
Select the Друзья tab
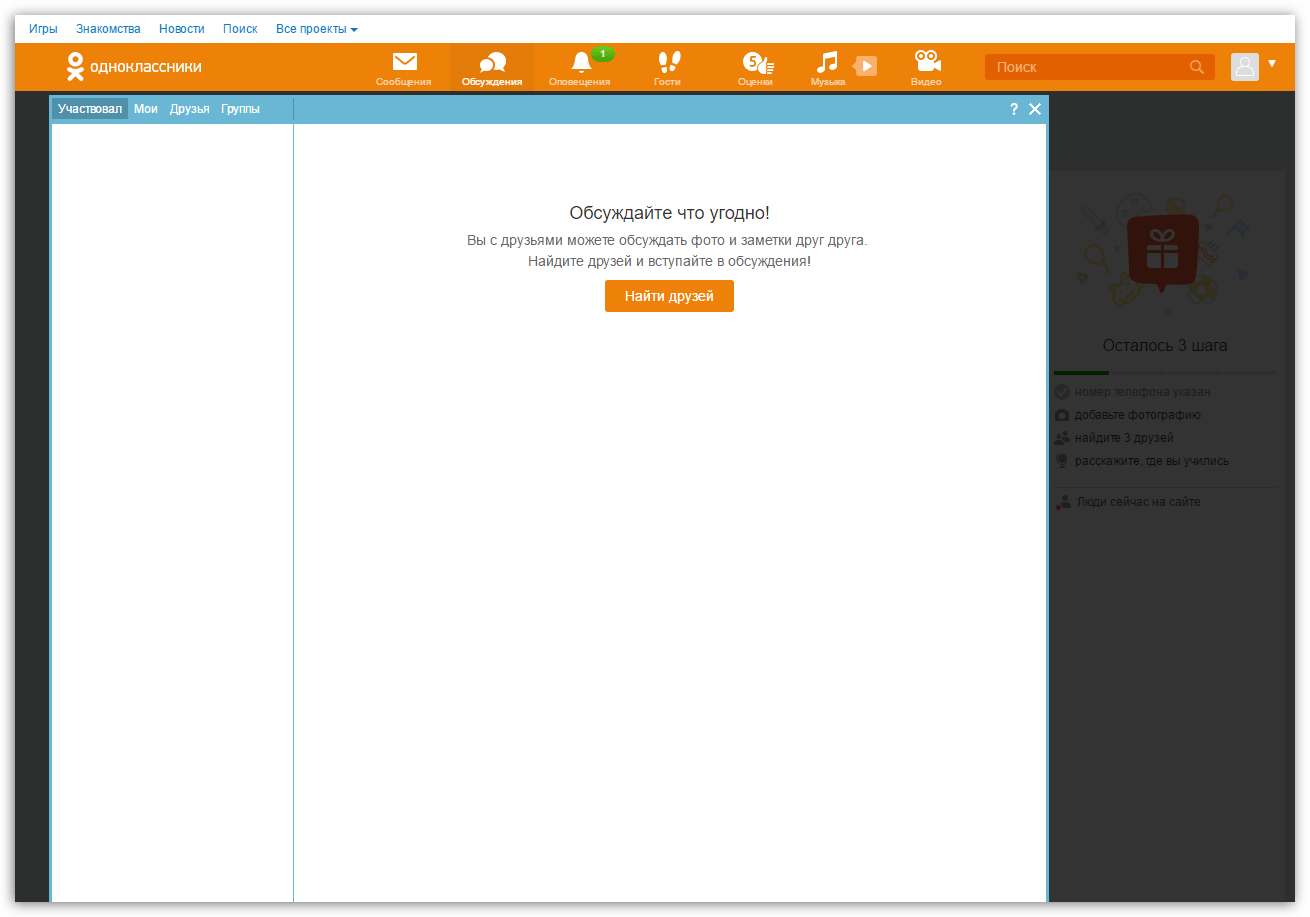click(x=190, y=109)
